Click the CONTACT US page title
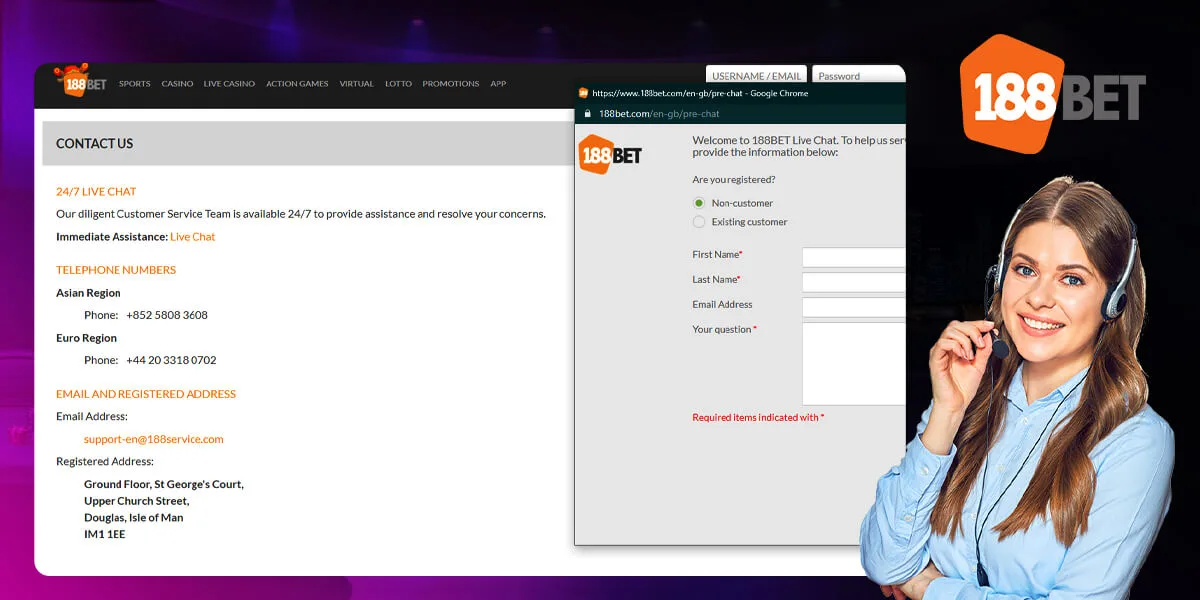Viewport: 1200px width, 600px height. 94,144
